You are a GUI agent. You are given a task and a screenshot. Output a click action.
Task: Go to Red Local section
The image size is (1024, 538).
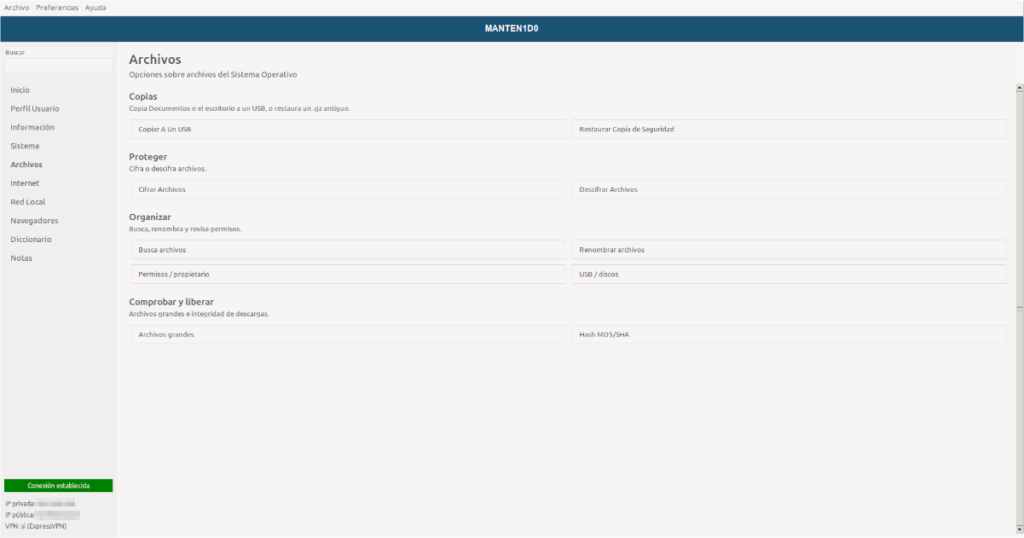[x=27, y=202]
